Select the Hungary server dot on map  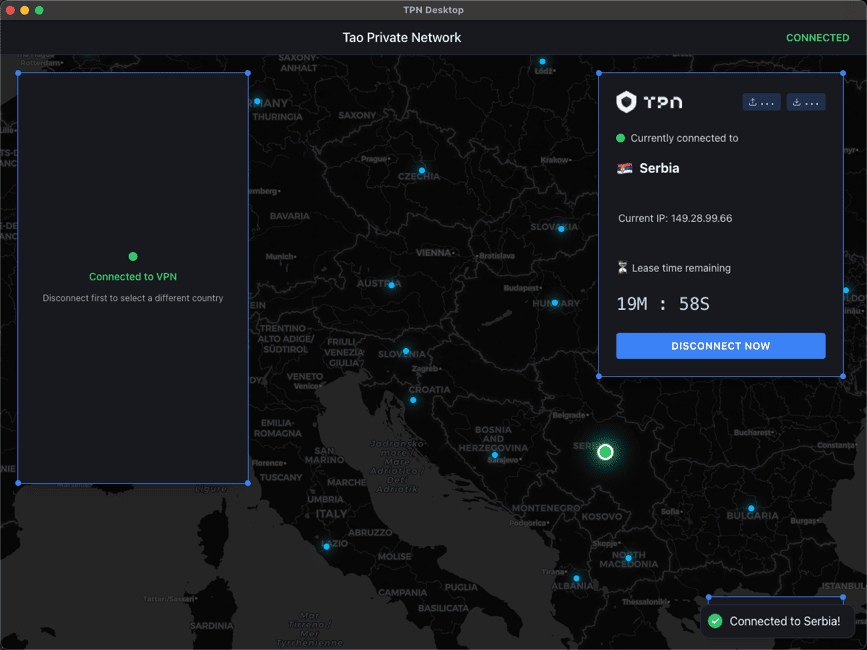555,302
